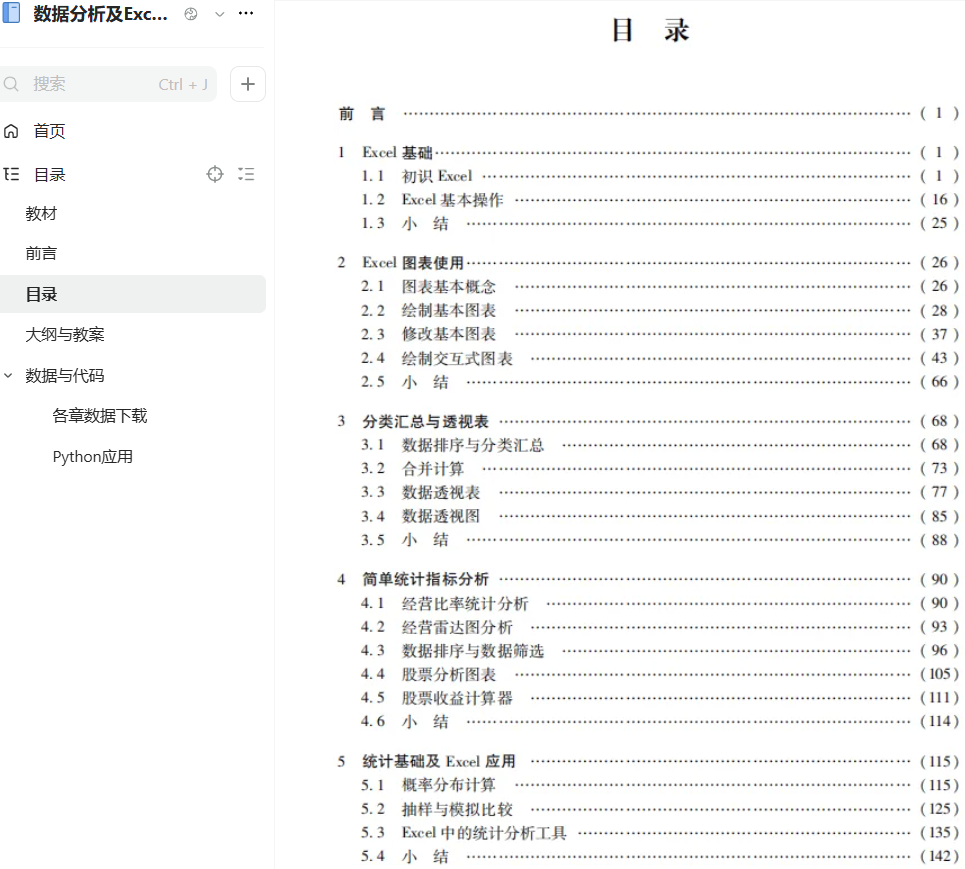Click entry 'Excel 中的统计分析工具'
This screenshot has height=869, width=965.
[484, 833]
